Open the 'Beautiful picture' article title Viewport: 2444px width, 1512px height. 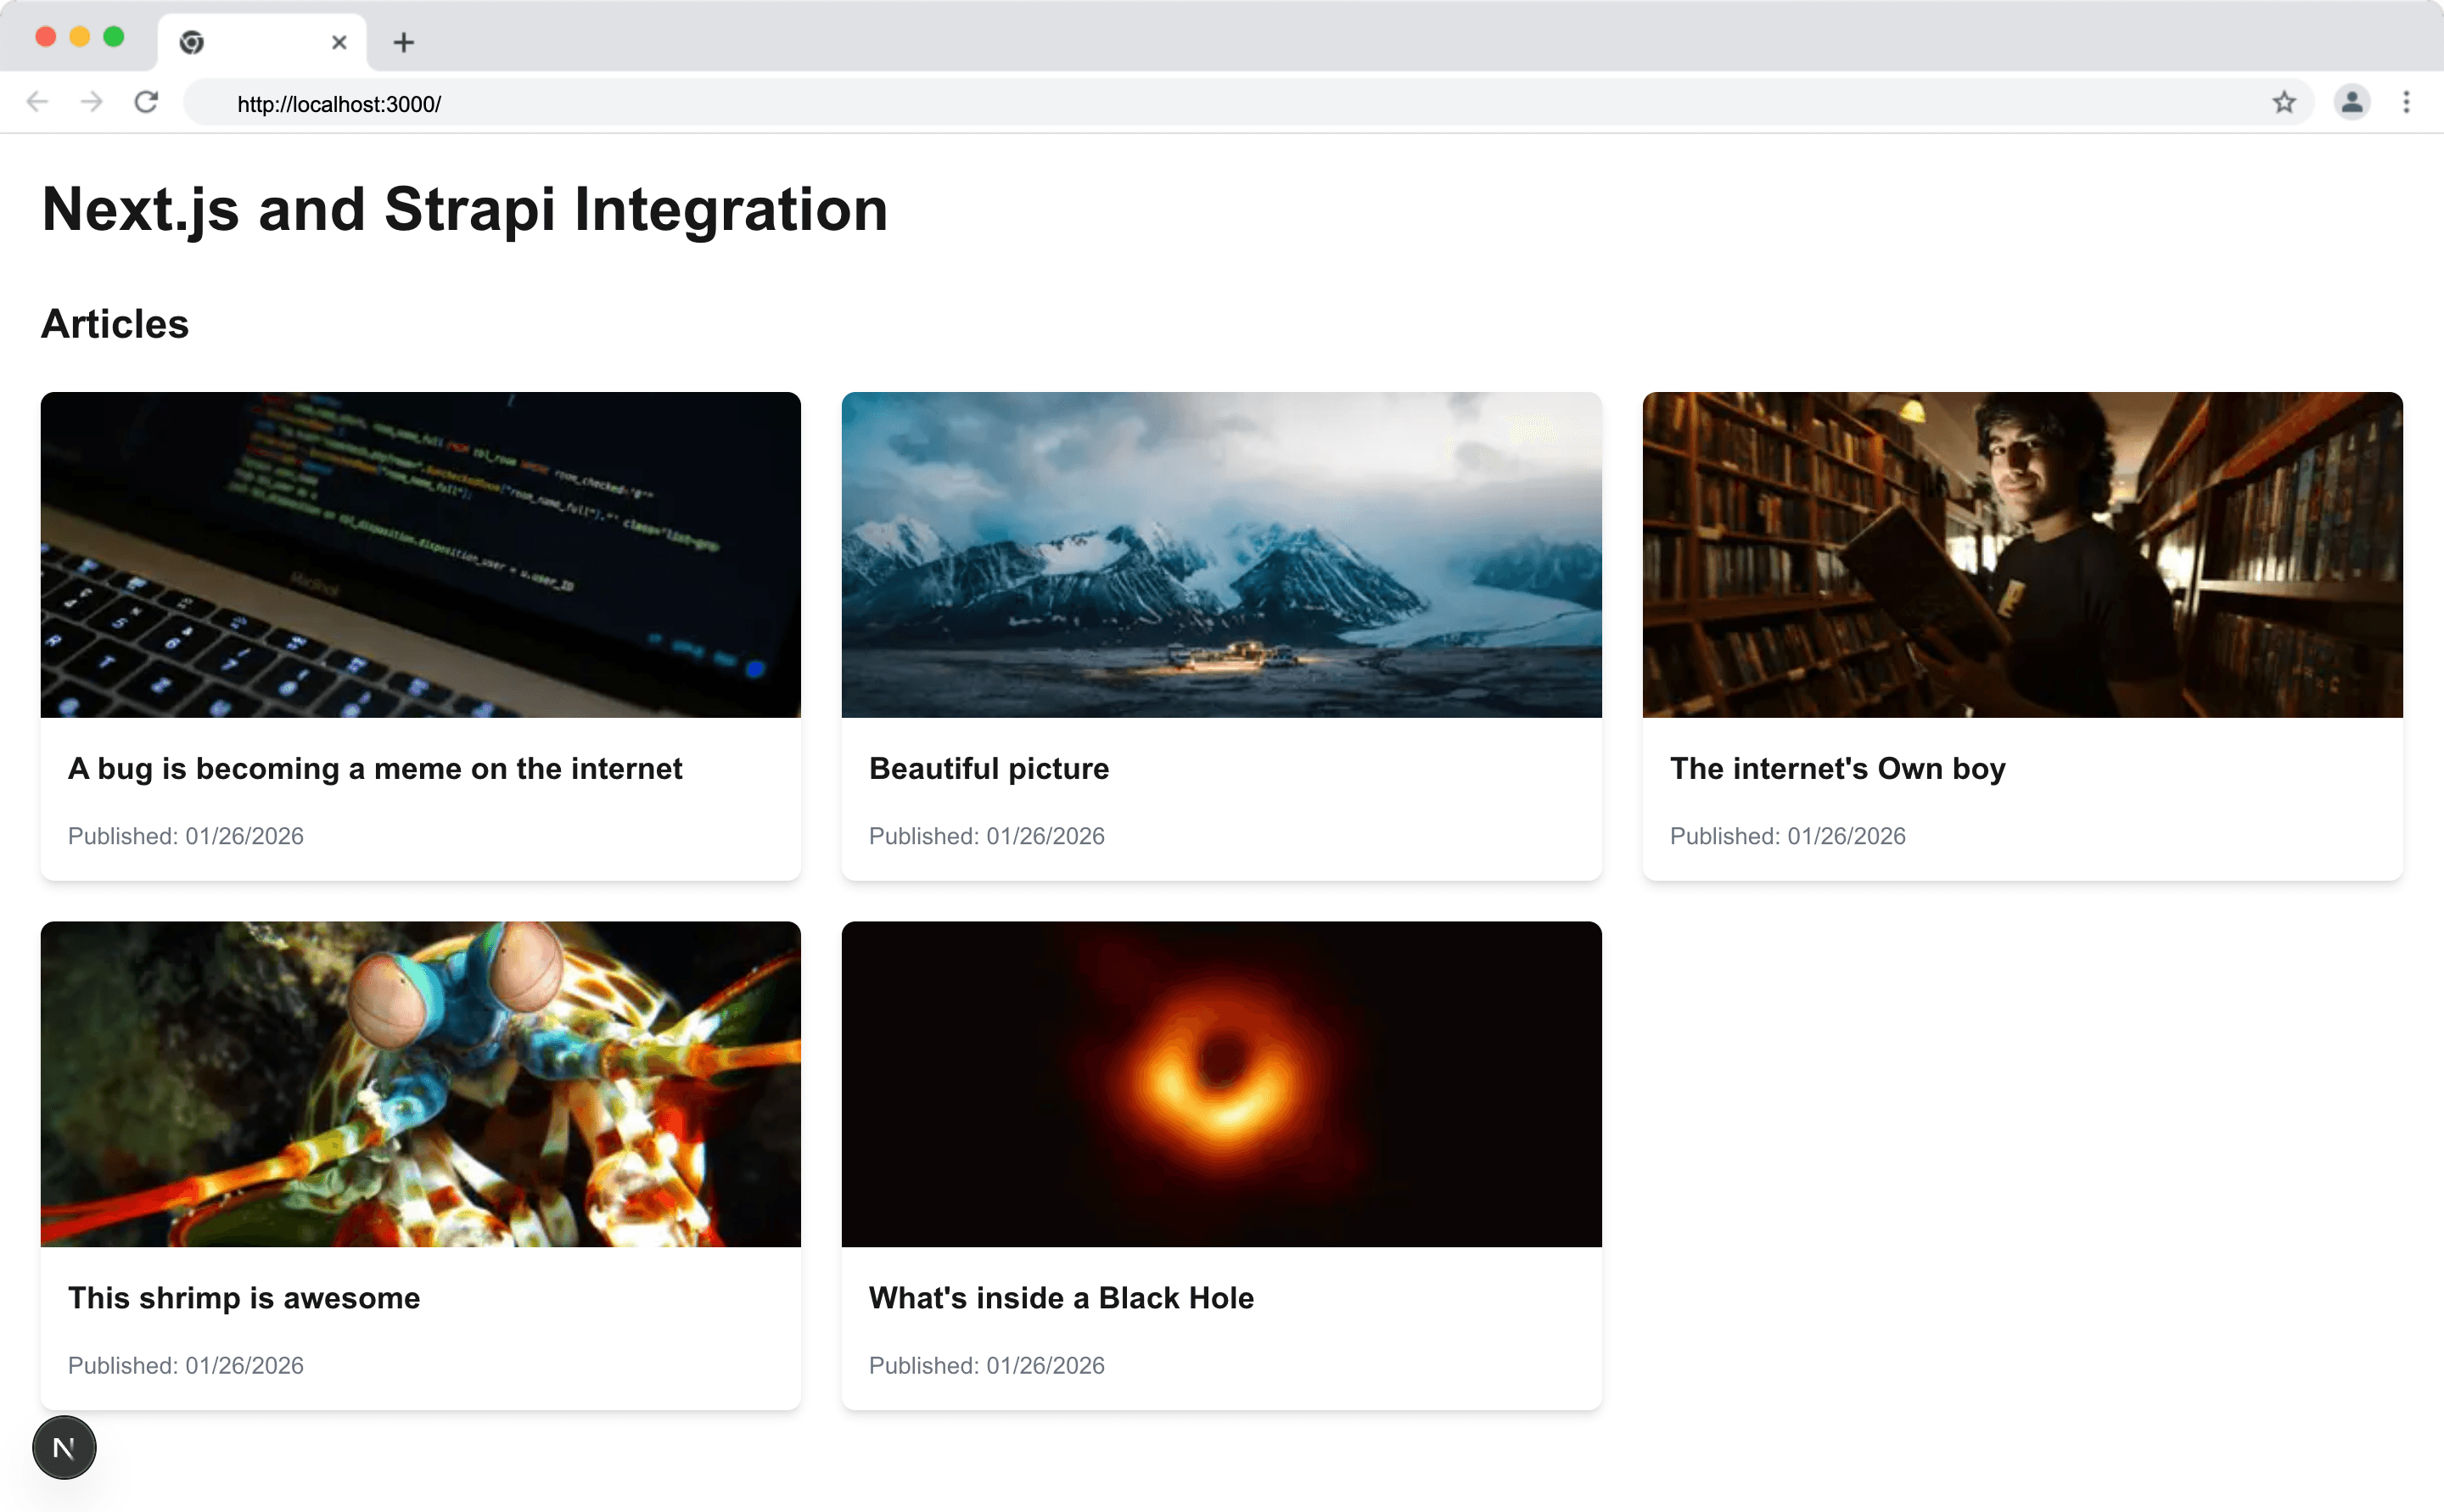(x=989, y=768)
